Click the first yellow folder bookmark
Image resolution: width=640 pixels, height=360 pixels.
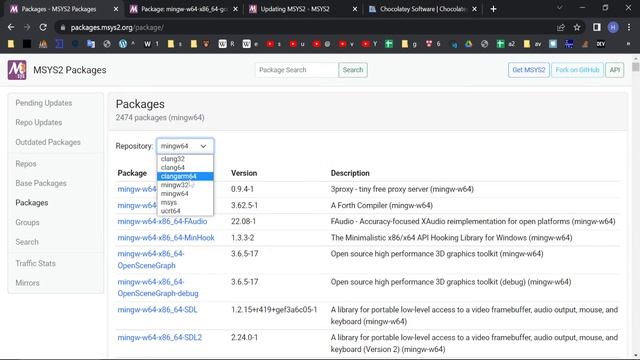pyautogui.click(x=11, y=44)
